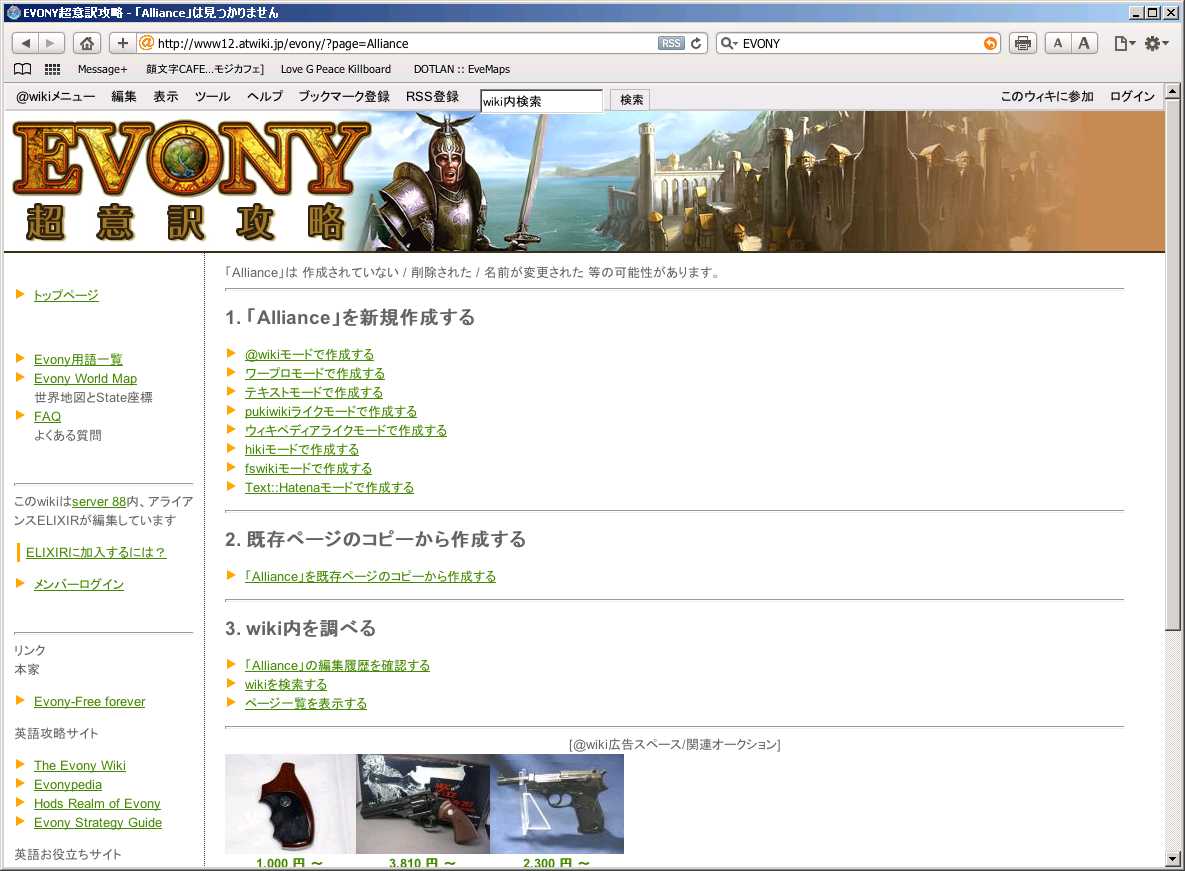Click hikiモードで作成する link
Screen dimensions: 1185x871
302,449
